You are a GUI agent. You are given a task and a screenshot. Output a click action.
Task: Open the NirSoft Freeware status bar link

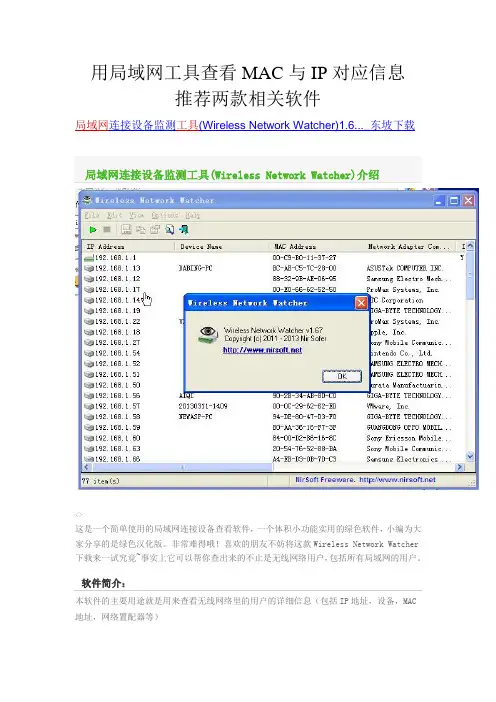pos(365,479)
